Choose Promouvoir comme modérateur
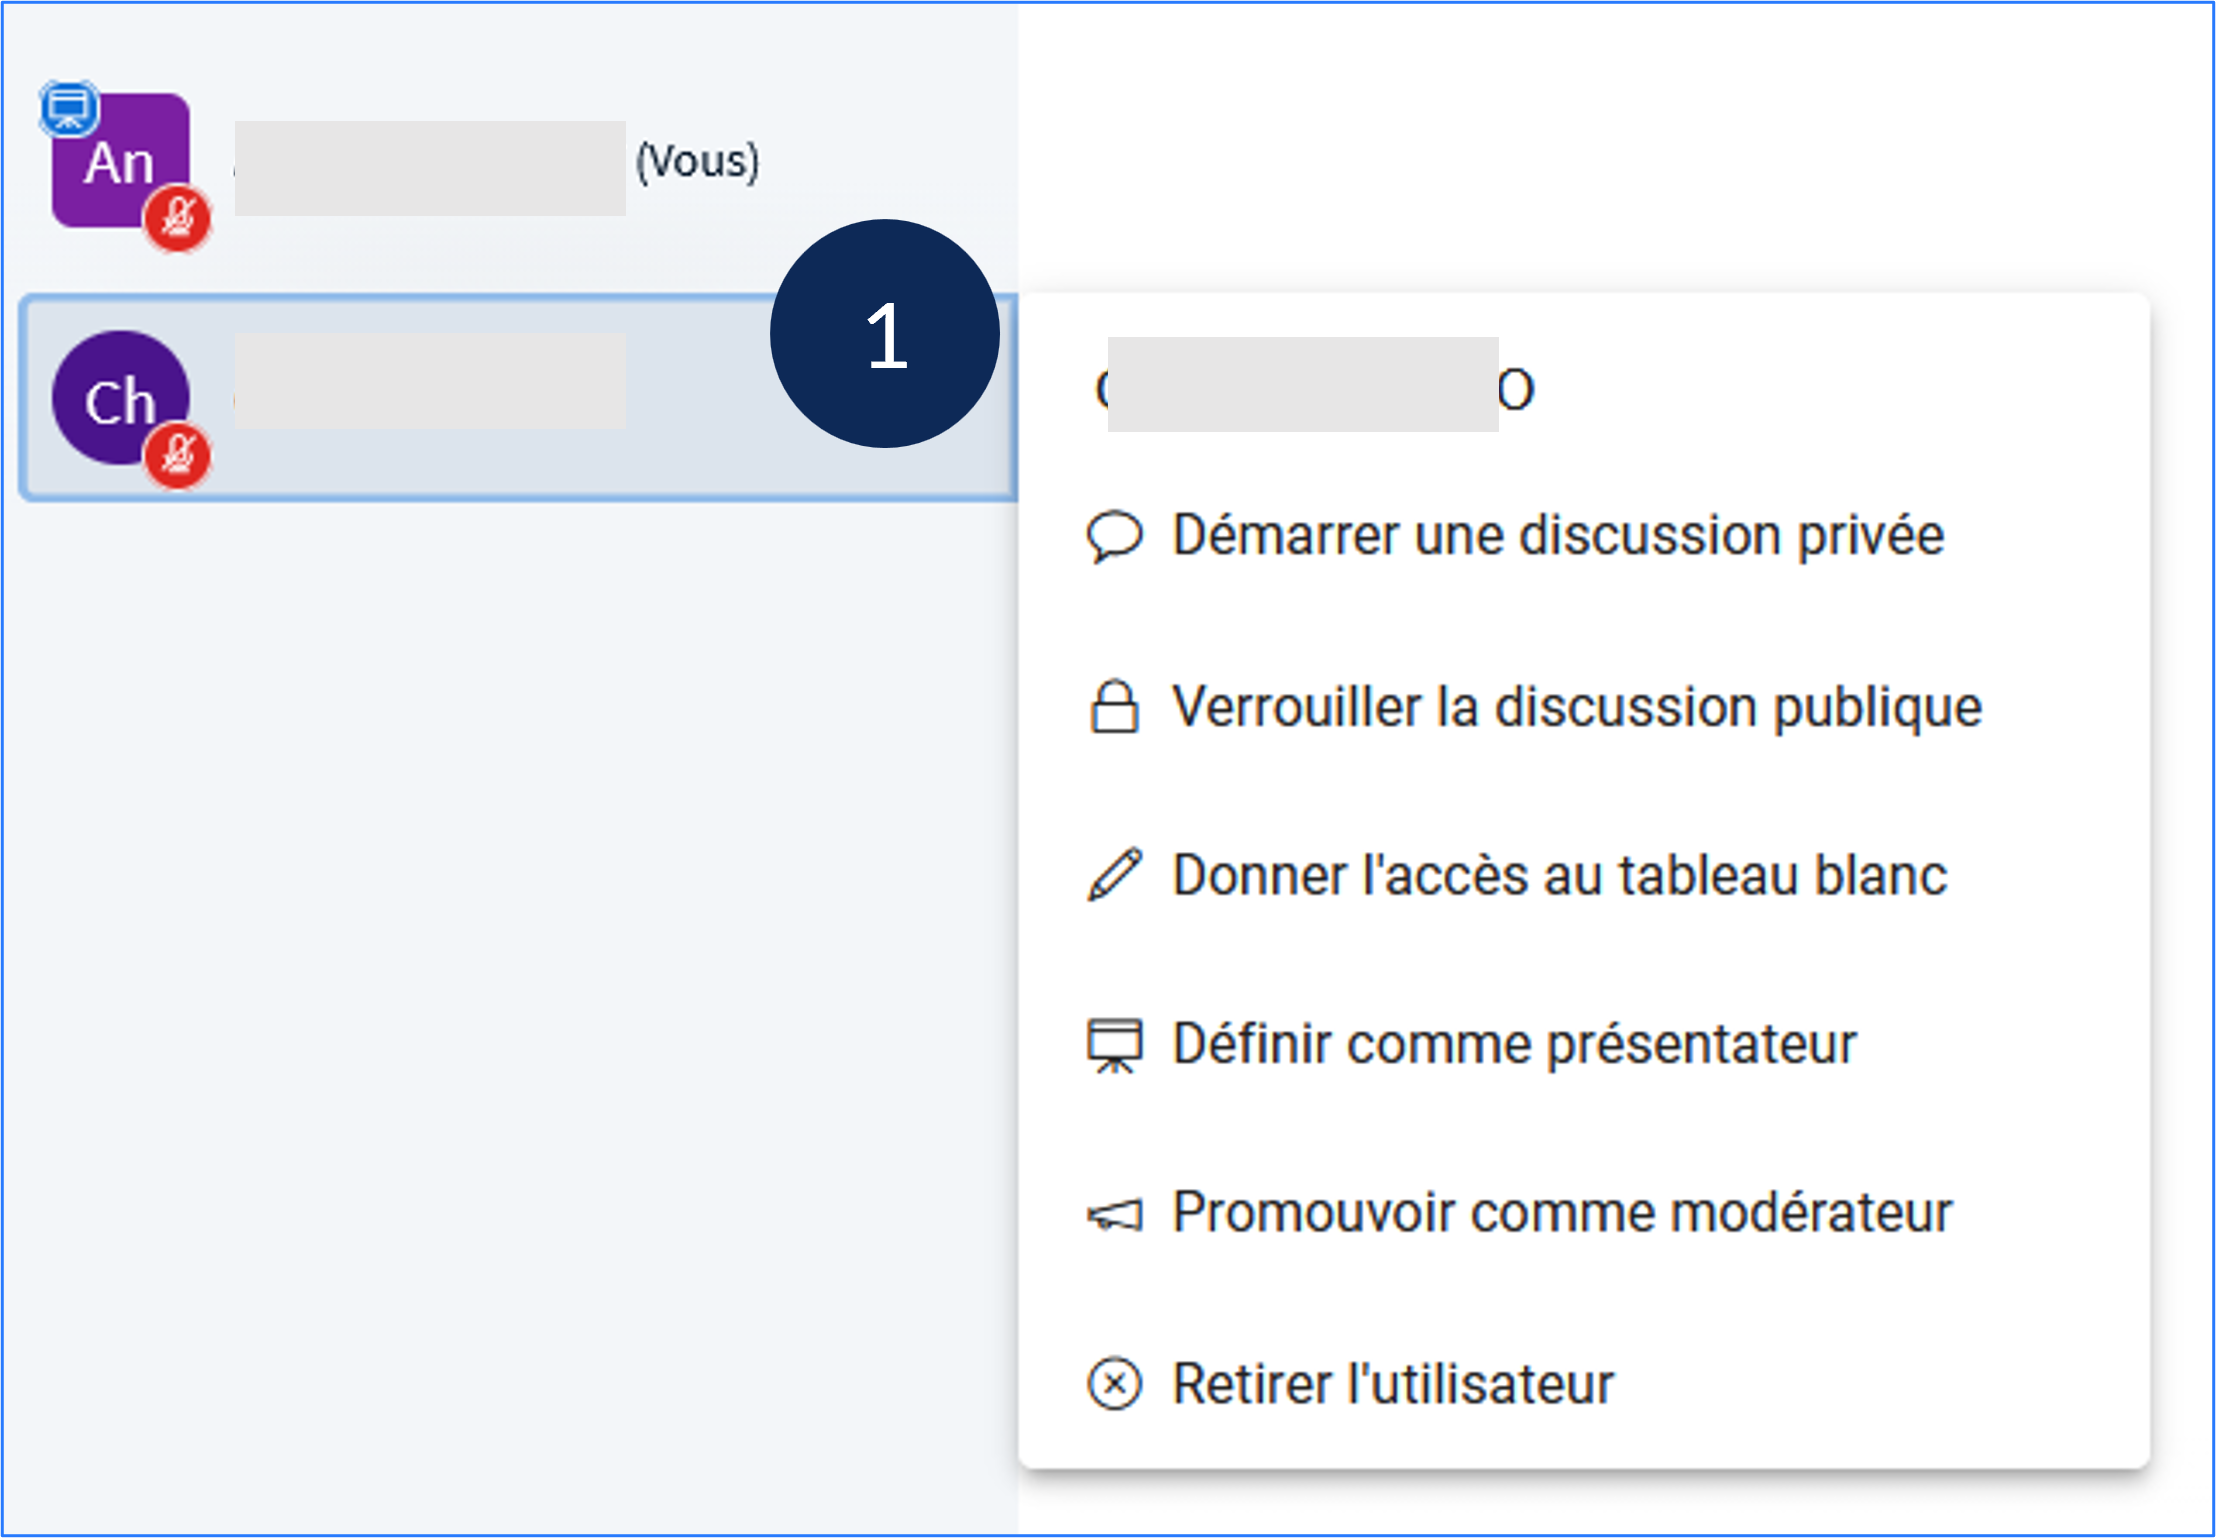 (1561, 1213)
